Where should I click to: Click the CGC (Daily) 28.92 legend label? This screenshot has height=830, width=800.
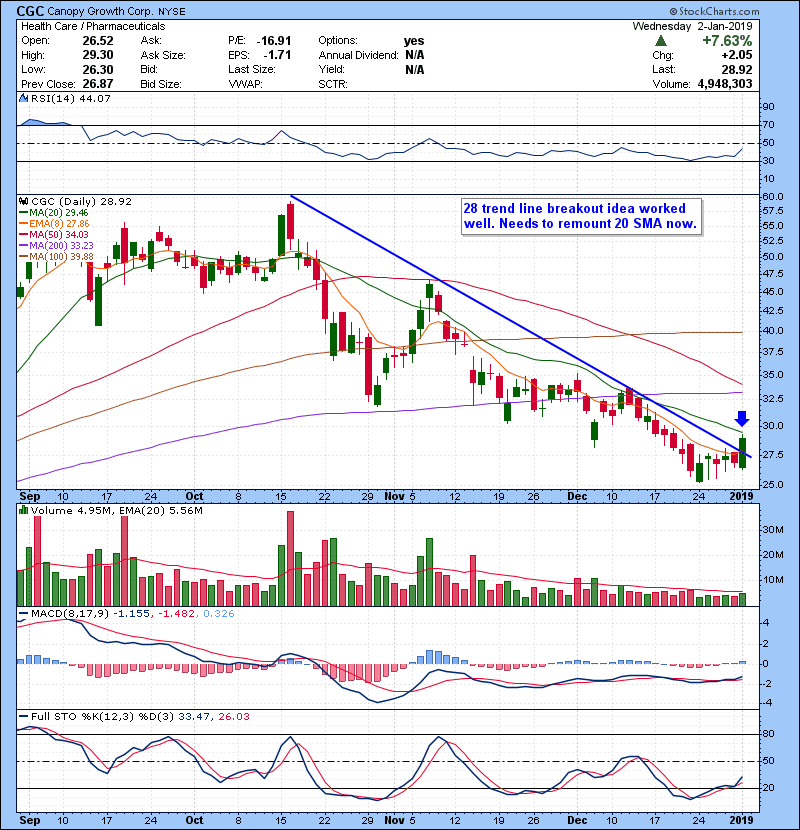(x=81, y=202)
